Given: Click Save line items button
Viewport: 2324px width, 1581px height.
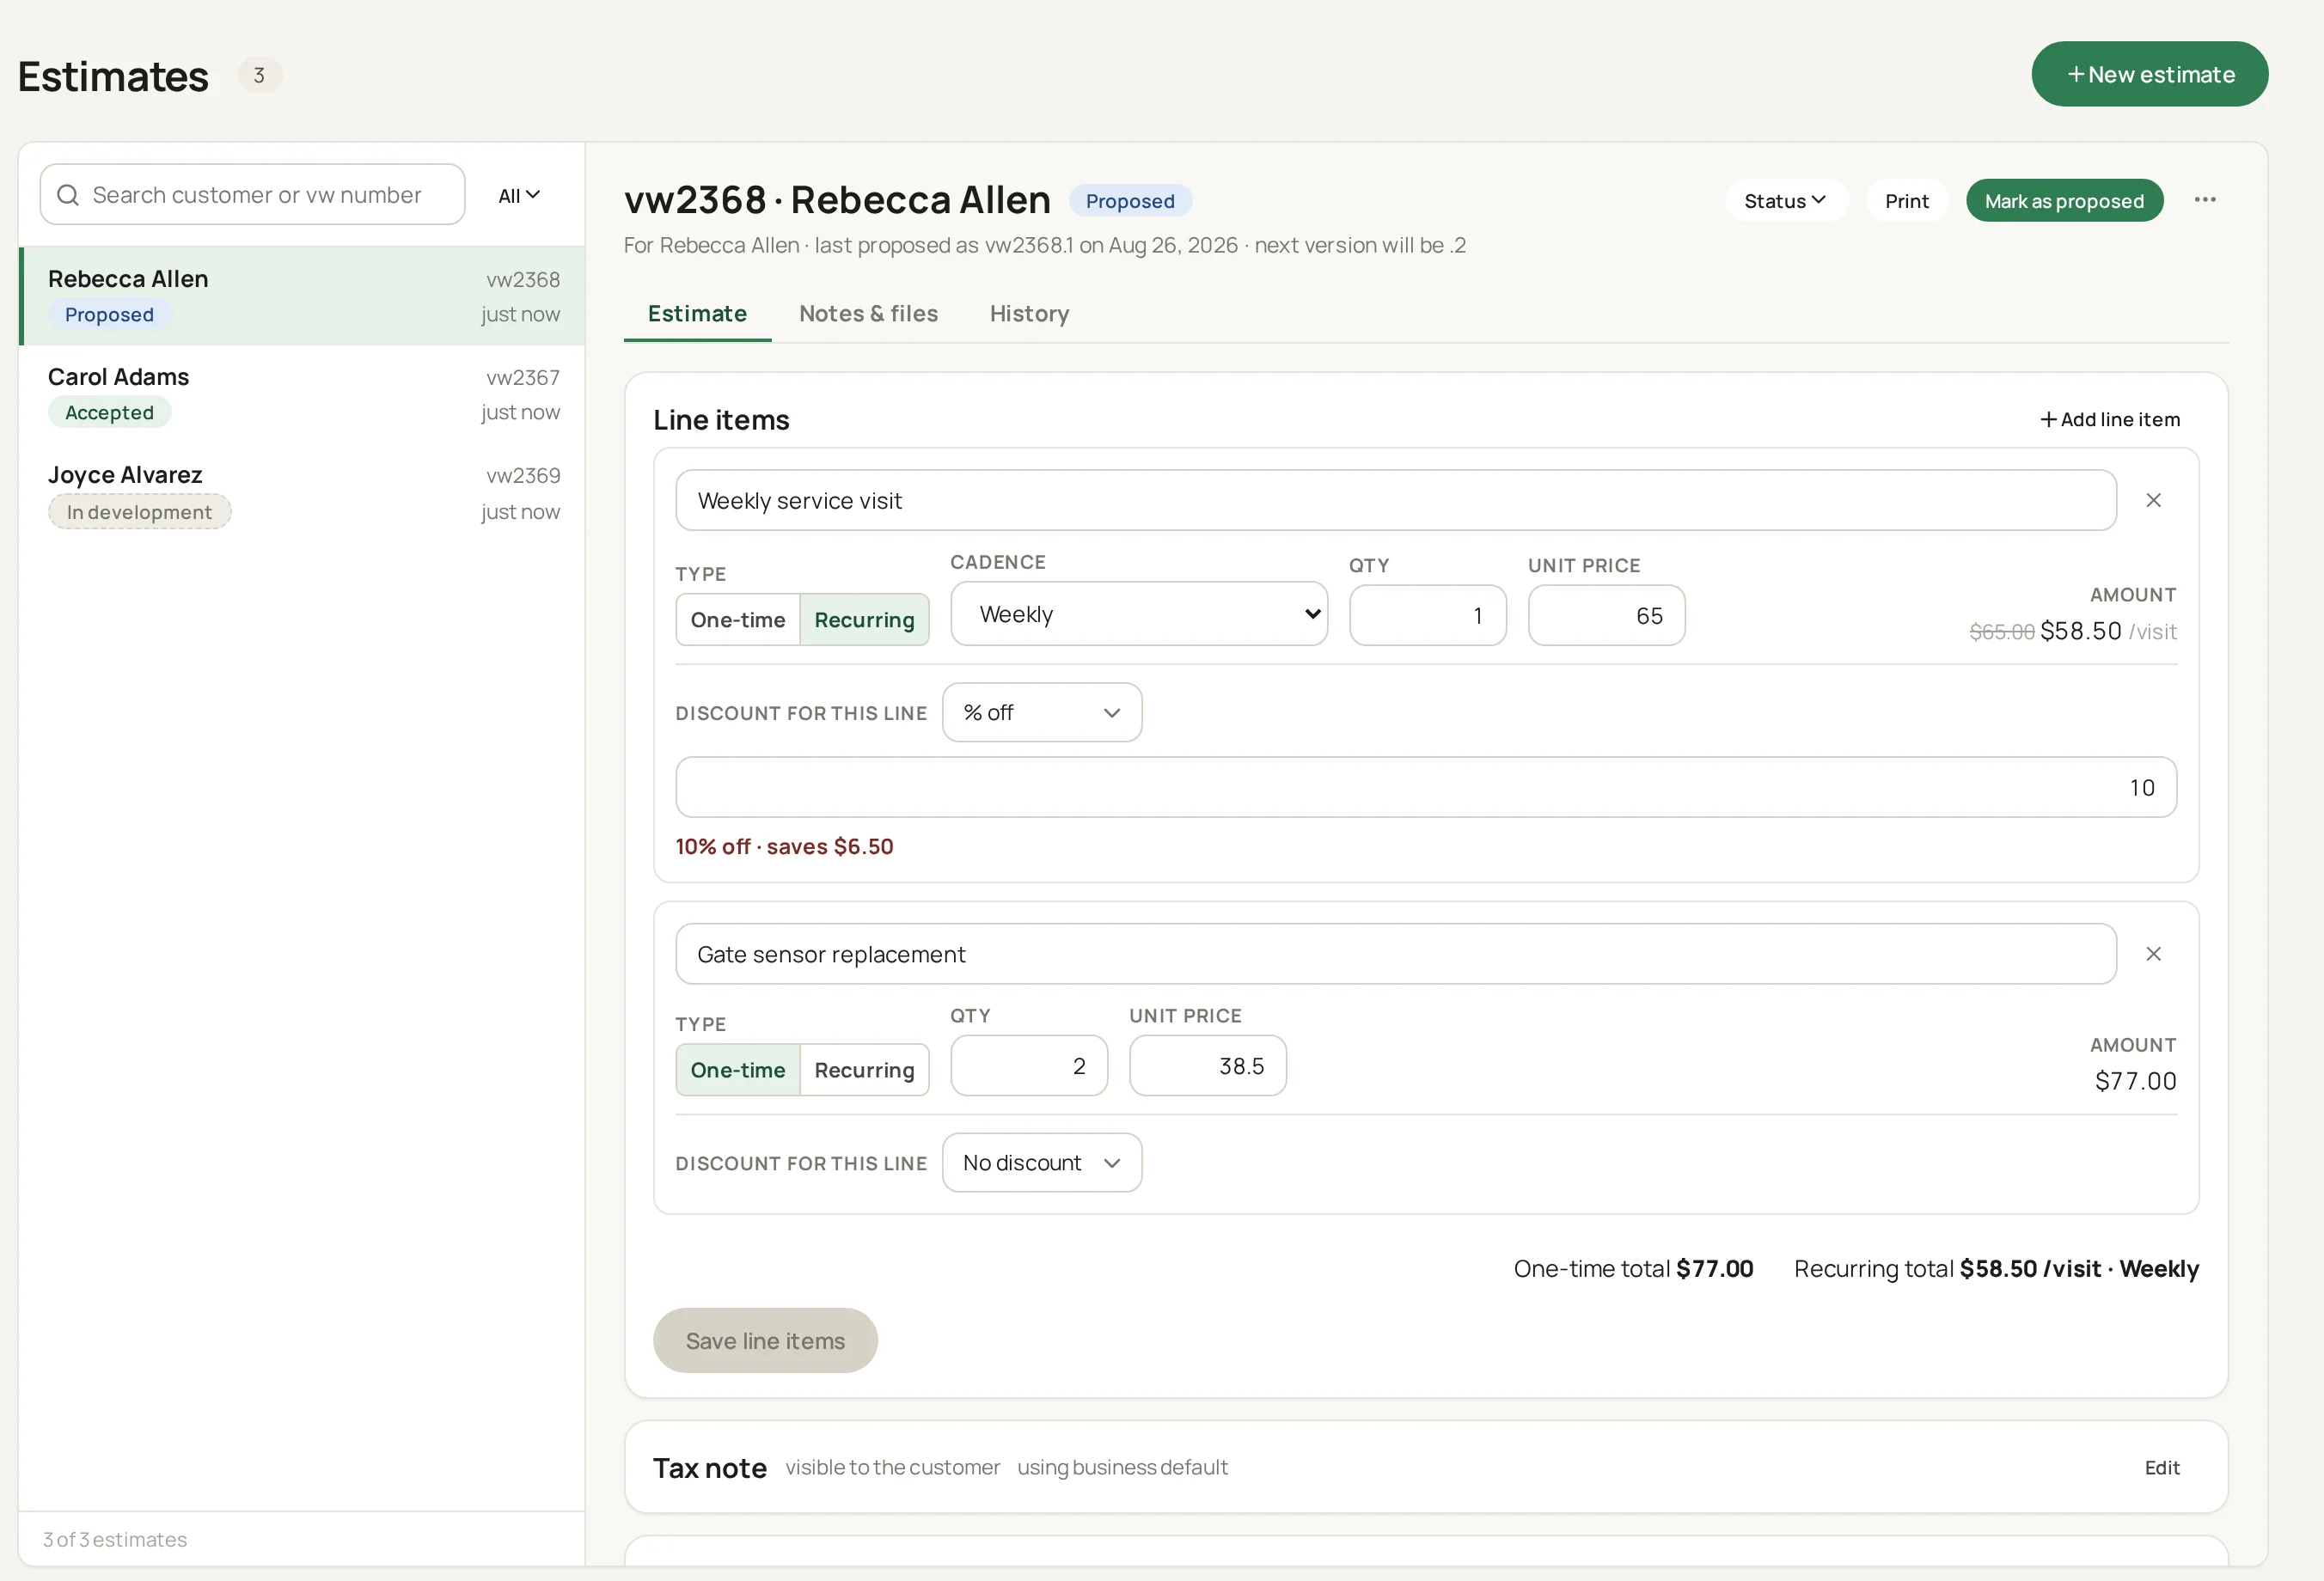Looking at the screenshot, I should click(x=765, y=1341).
